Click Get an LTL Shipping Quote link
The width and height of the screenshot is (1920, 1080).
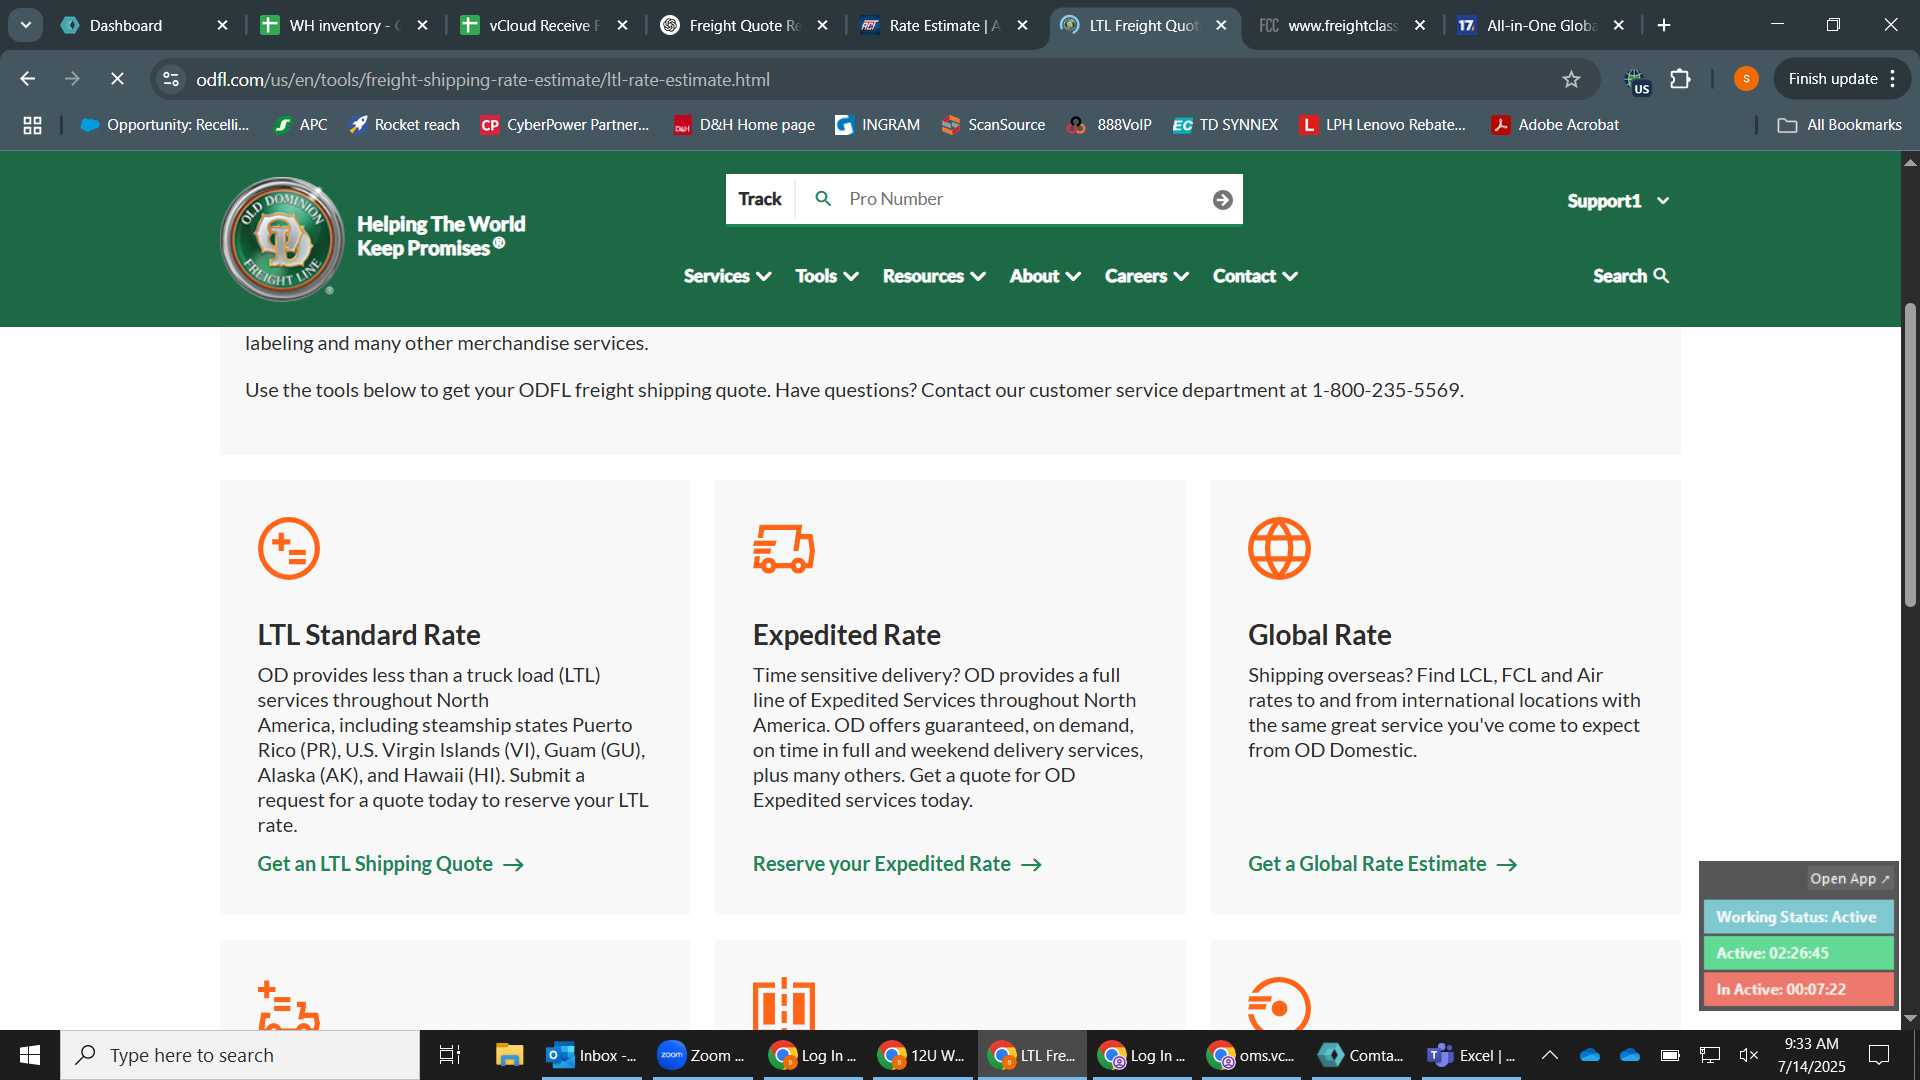point(390,864)
